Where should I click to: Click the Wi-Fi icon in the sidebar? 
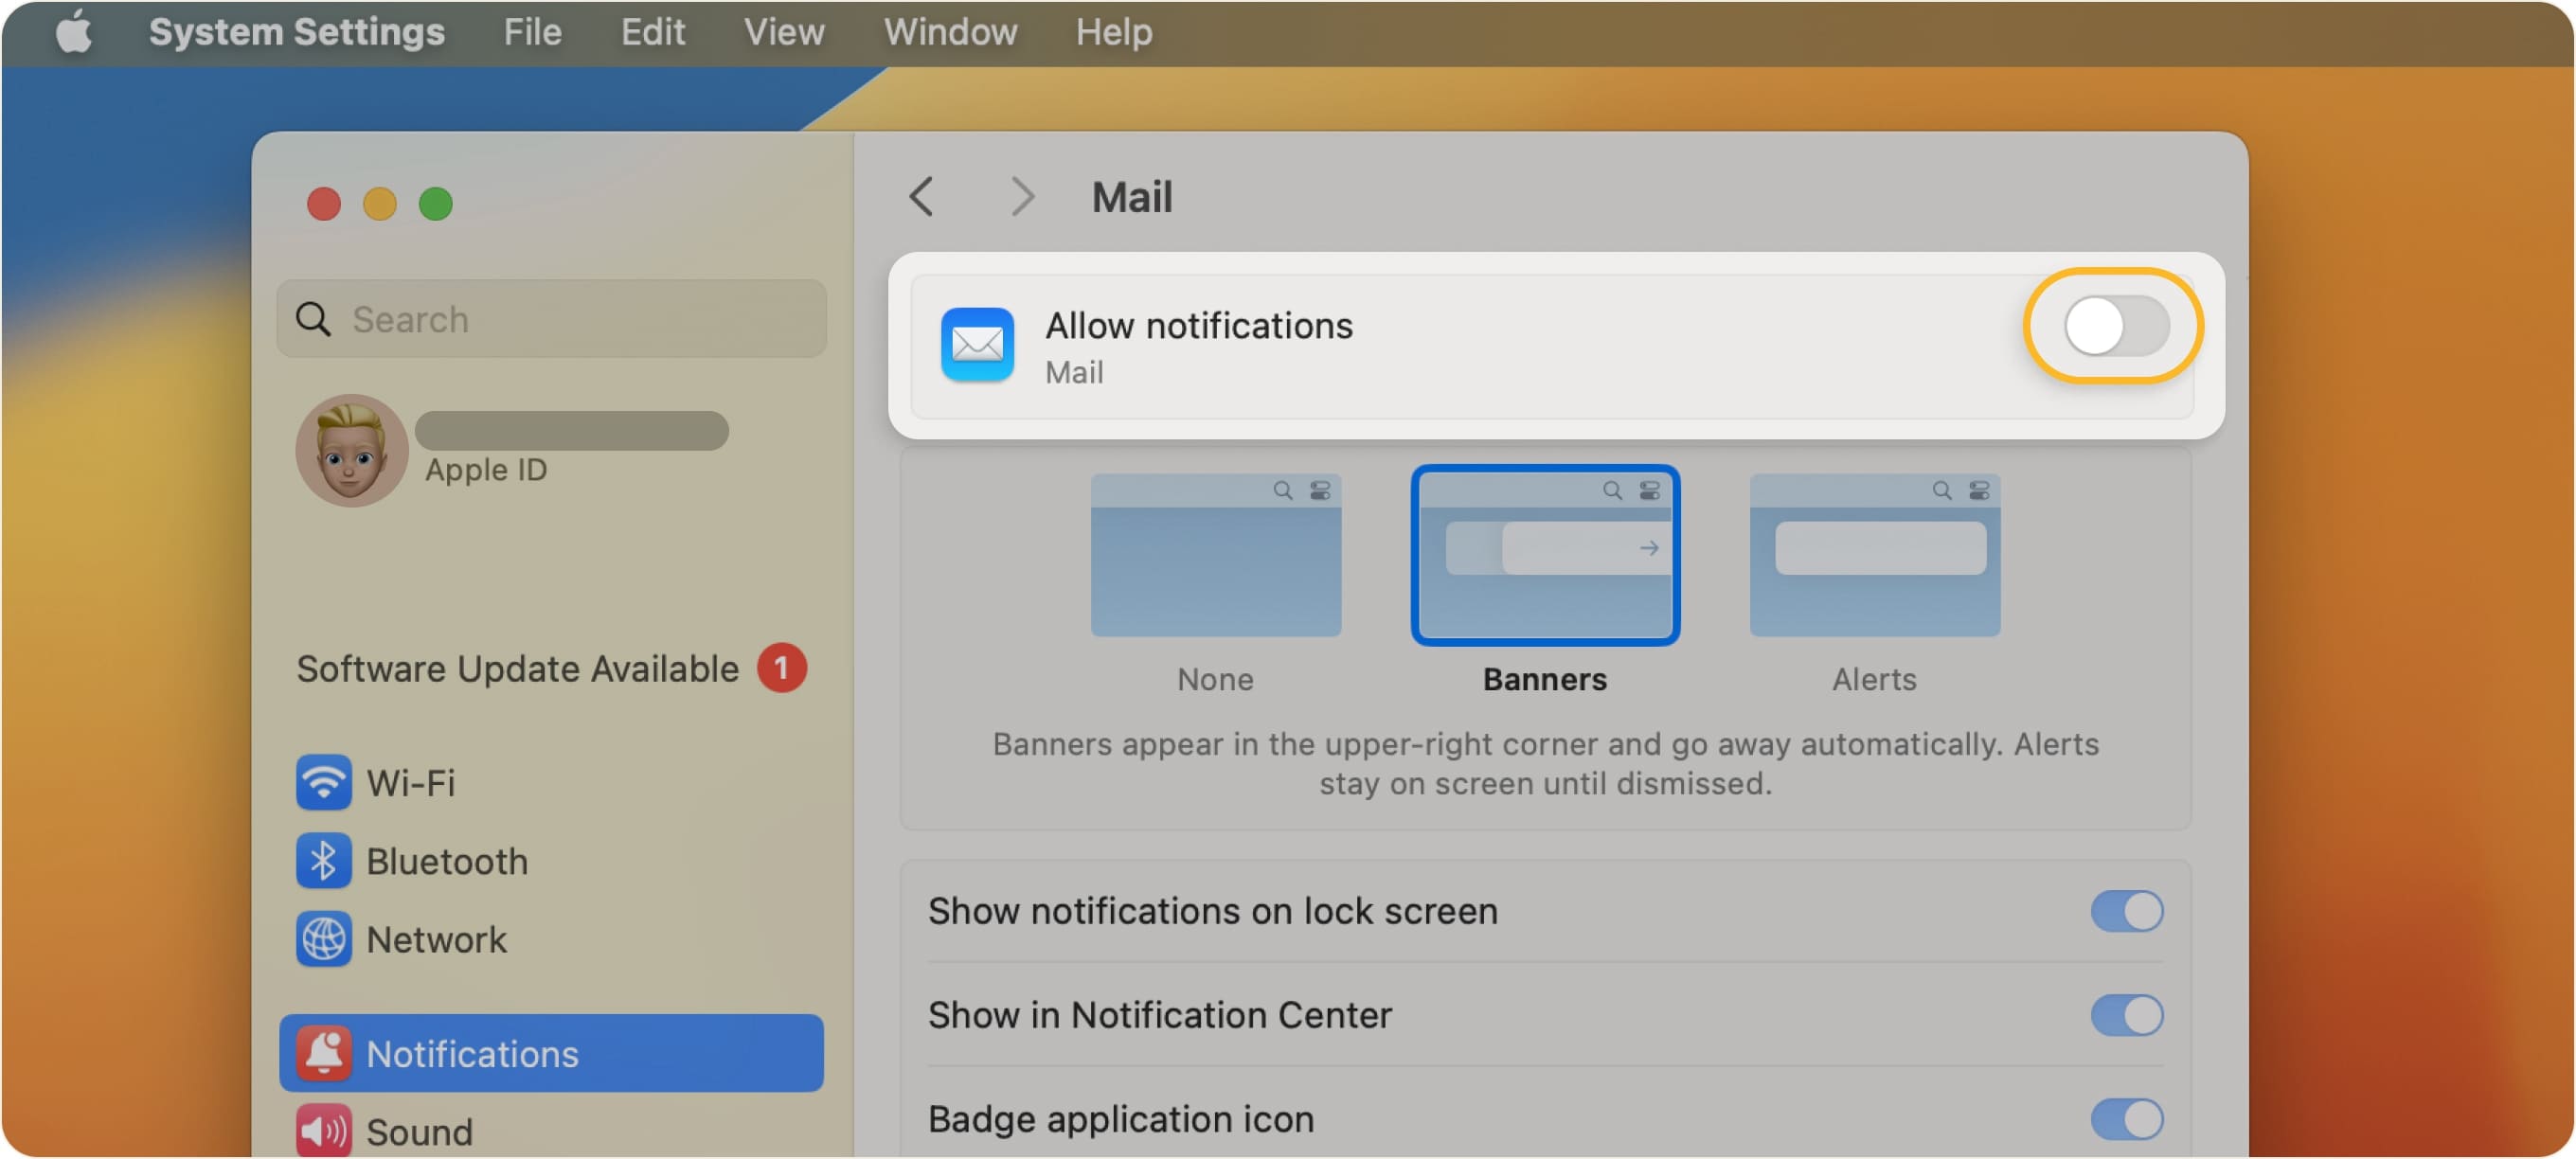click(x=323, y=783)
